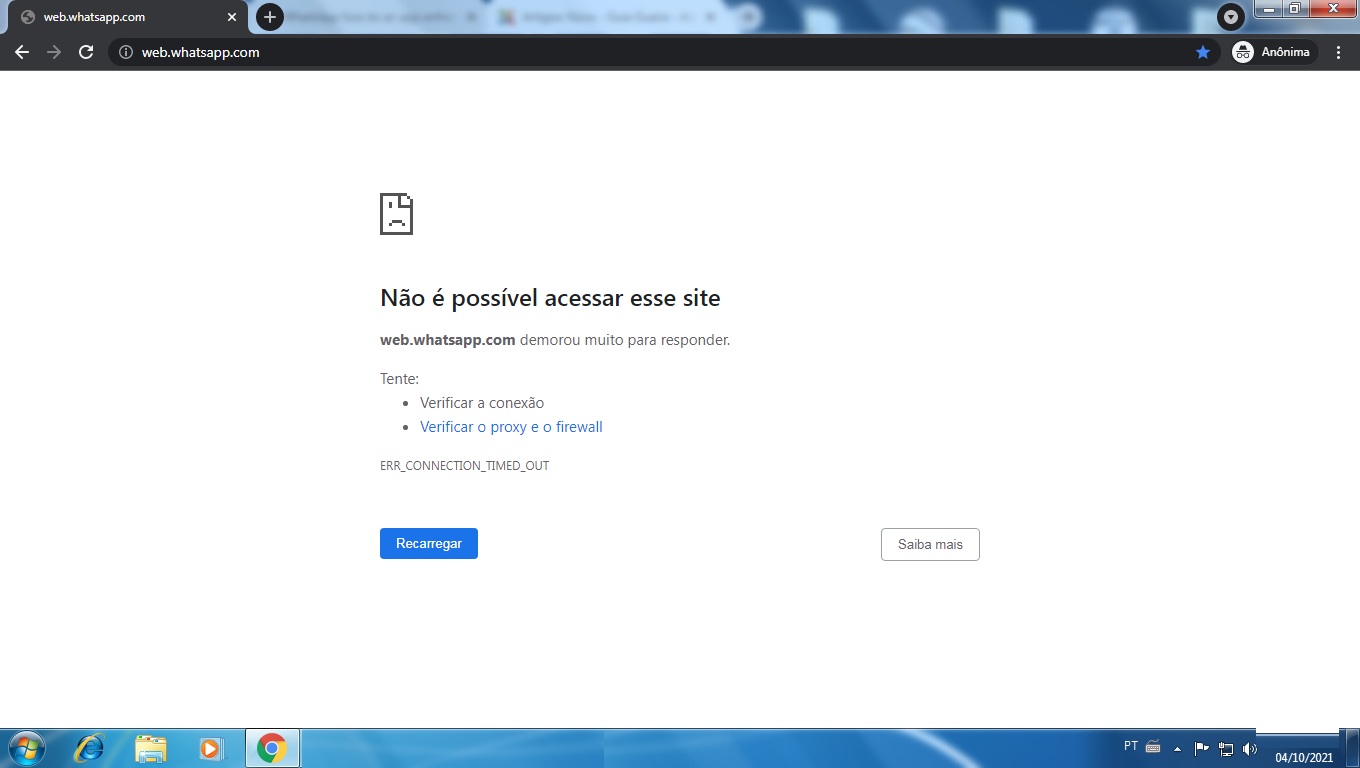Click the ERR_CONNECTION_TIMED_OUT error code text
The width and height of the screenshot is (1360, 768).
464,466
